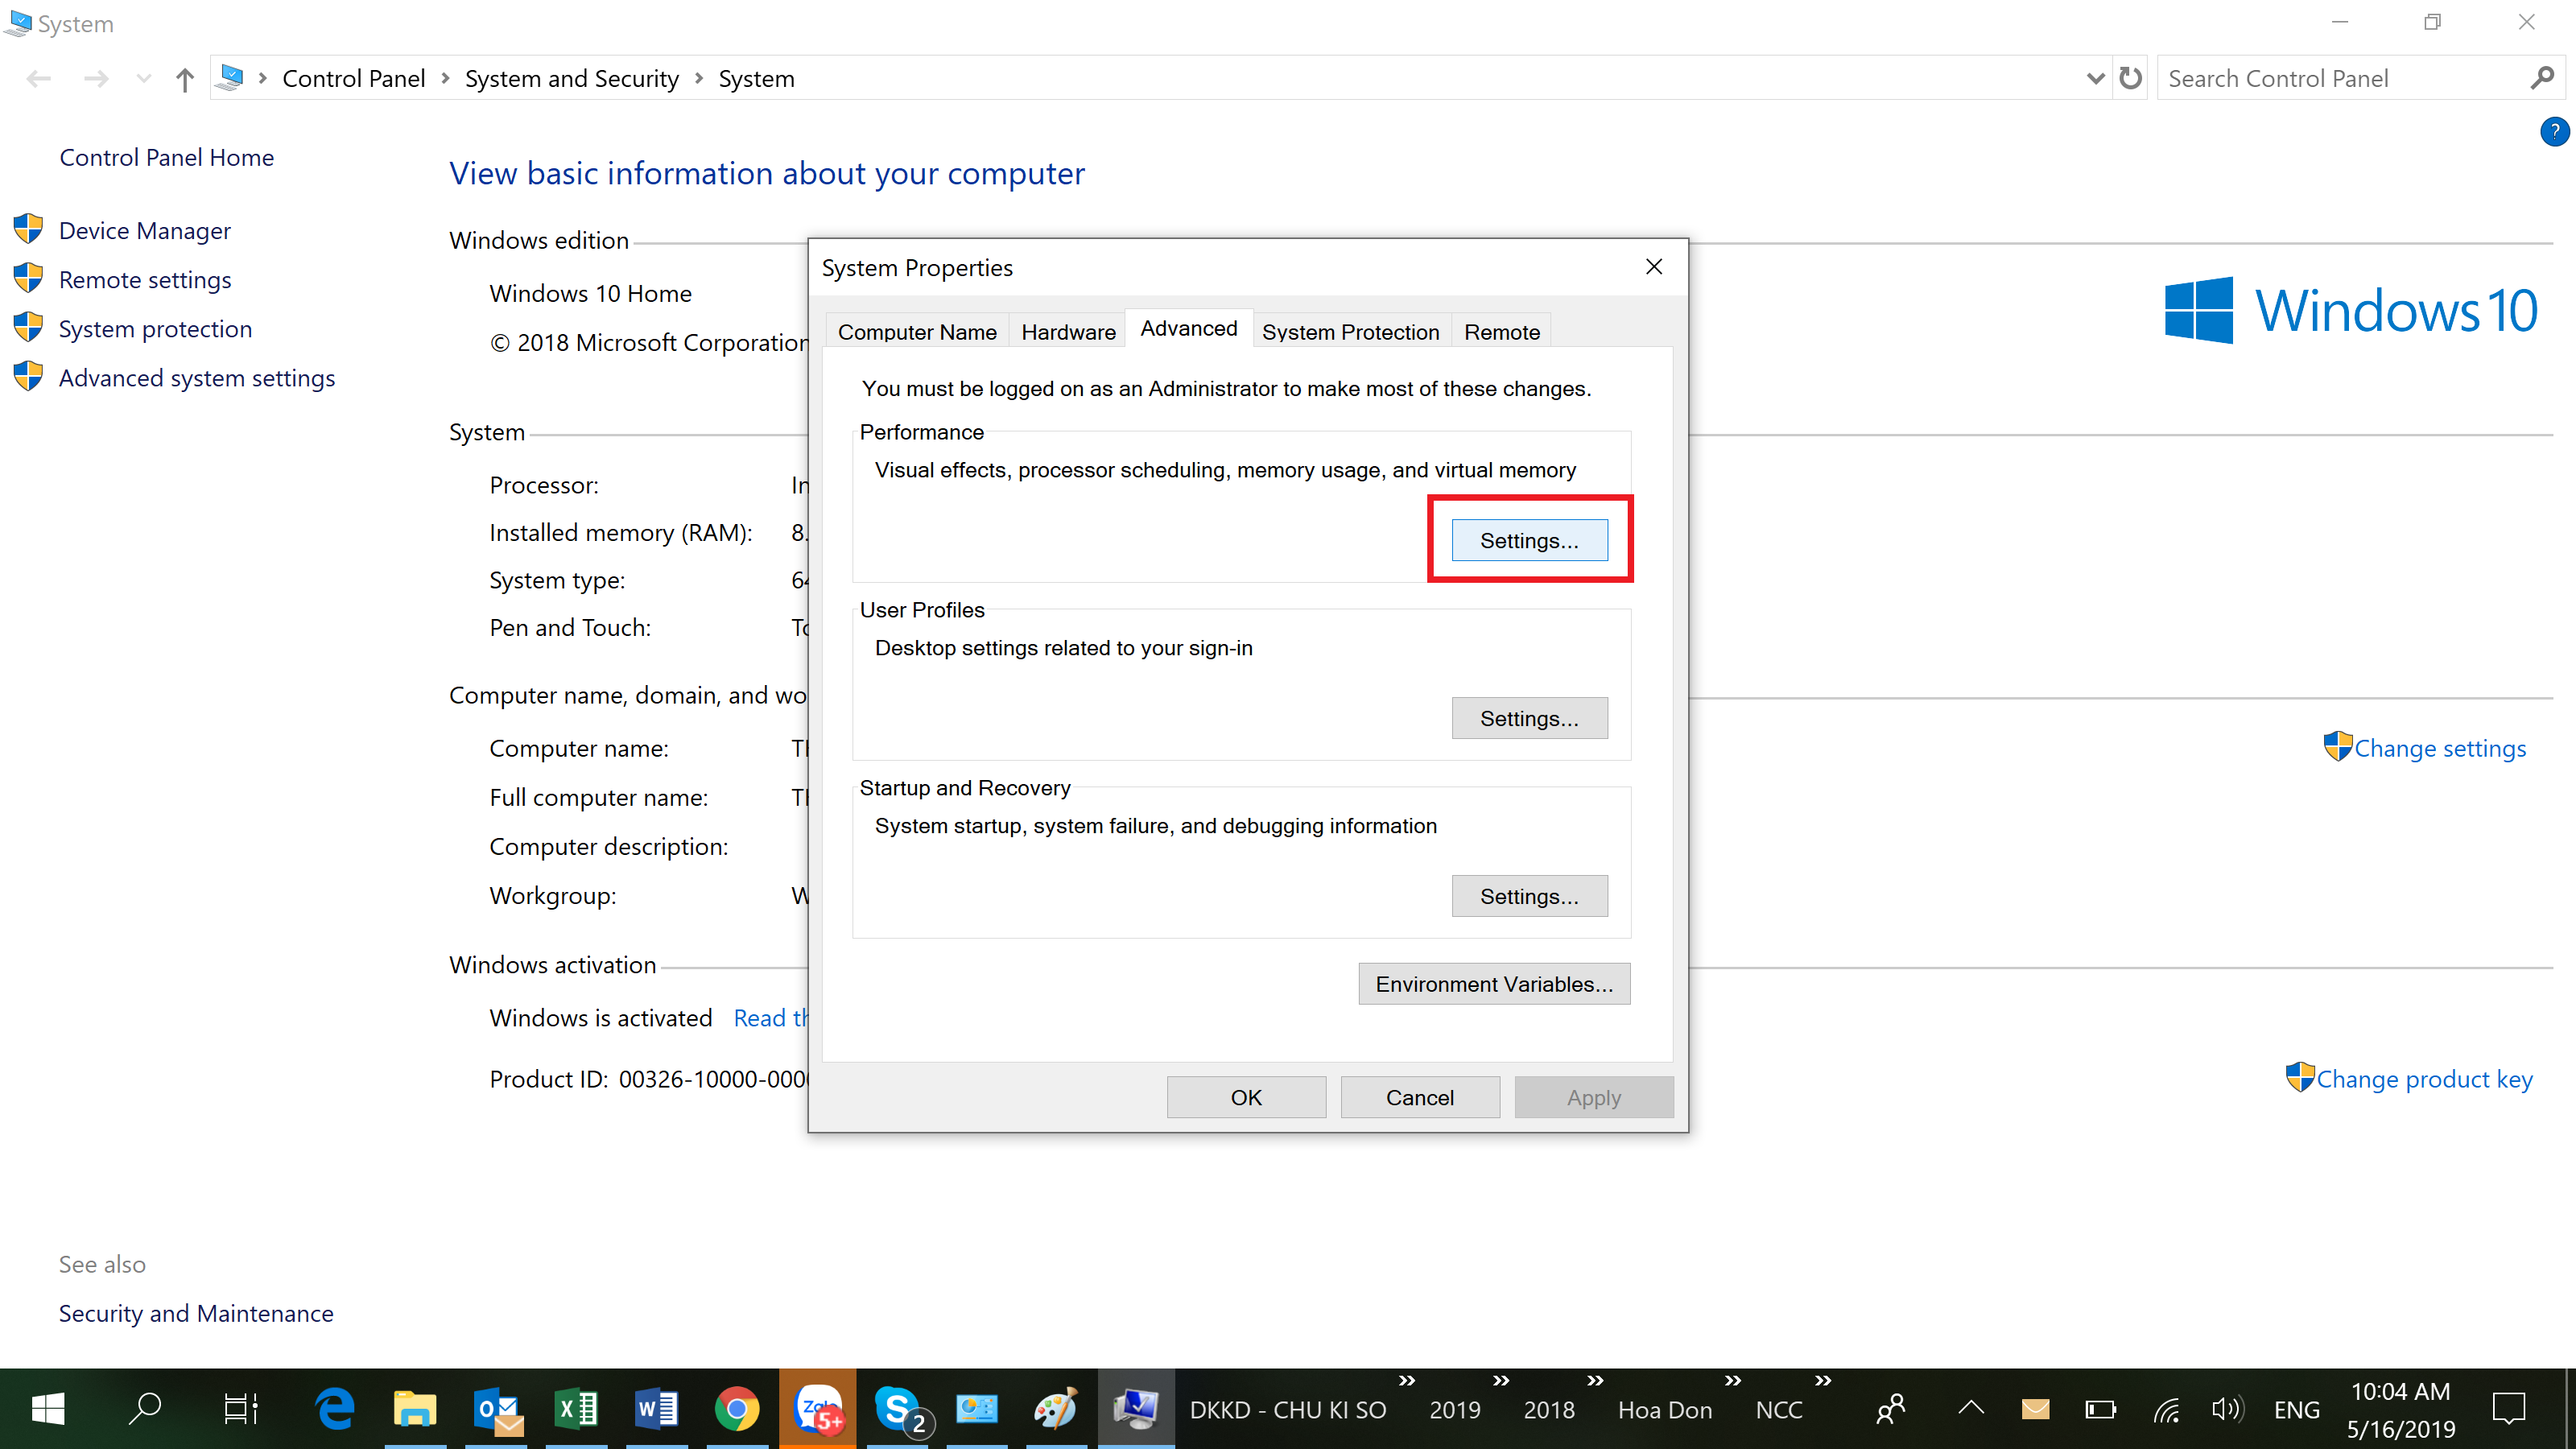Open Zalo from taskbar
Image resolution: width=2576 pixels, height=1449 pixels.
pos(818,1409)
